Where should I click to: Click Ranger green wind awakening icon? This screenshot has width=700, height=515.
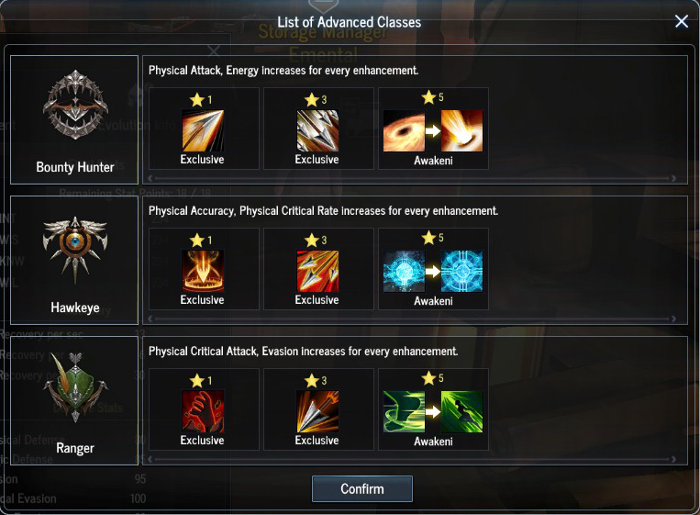click(x=404, y=412)
